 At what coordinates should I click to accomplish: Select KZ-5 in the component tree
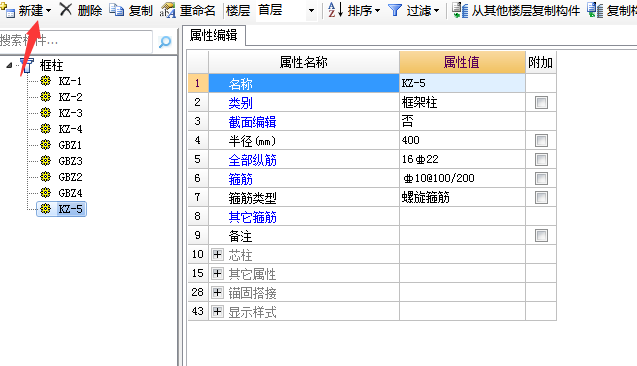coord(70,209)
